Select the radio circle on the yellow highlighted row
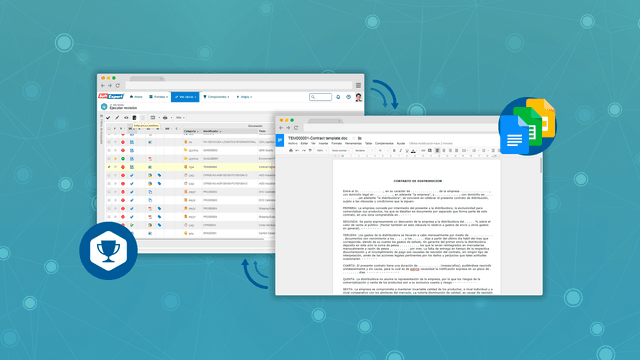The height and width of the screenshot is (360, 640). click(109, 167)
